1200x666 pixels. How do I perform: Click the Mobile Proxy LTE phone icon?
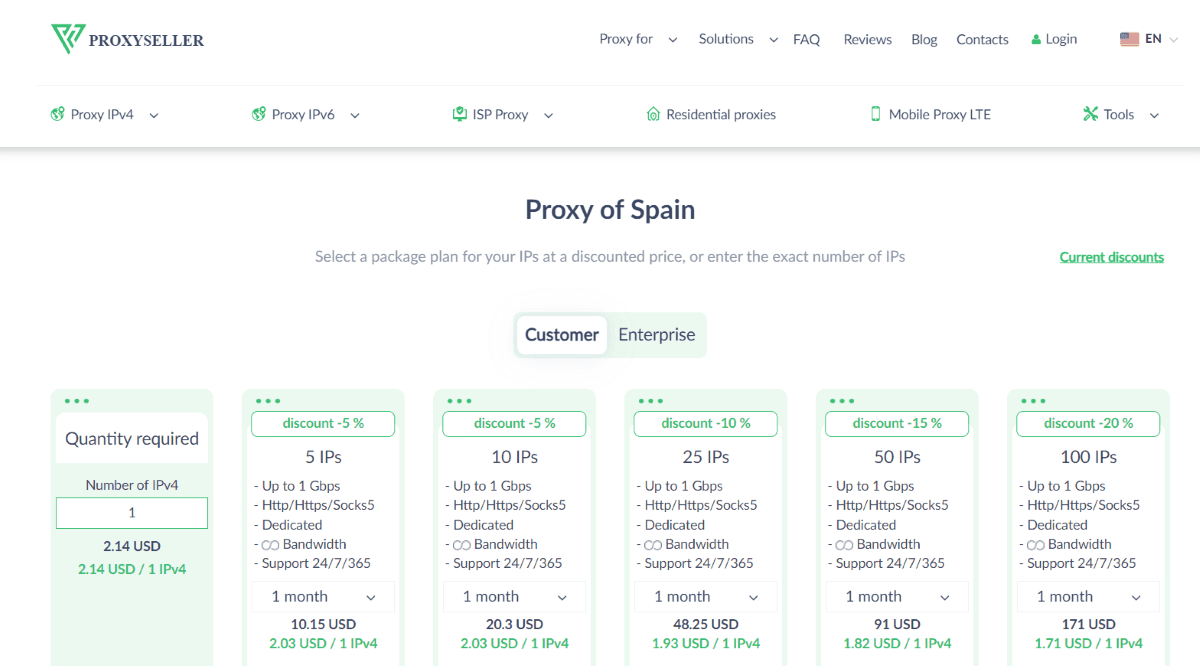point(876,115)
